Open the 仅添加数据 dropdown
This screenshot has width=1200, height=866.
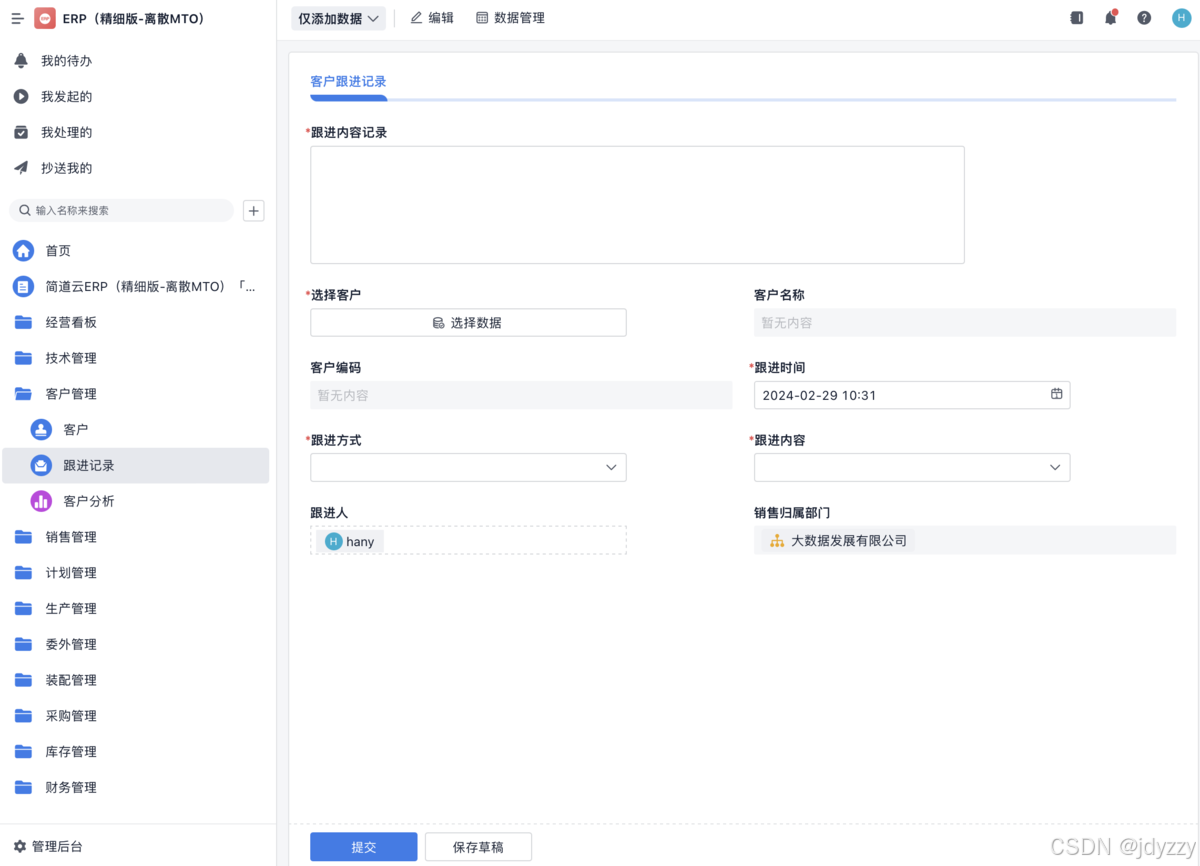pos(338,18)
